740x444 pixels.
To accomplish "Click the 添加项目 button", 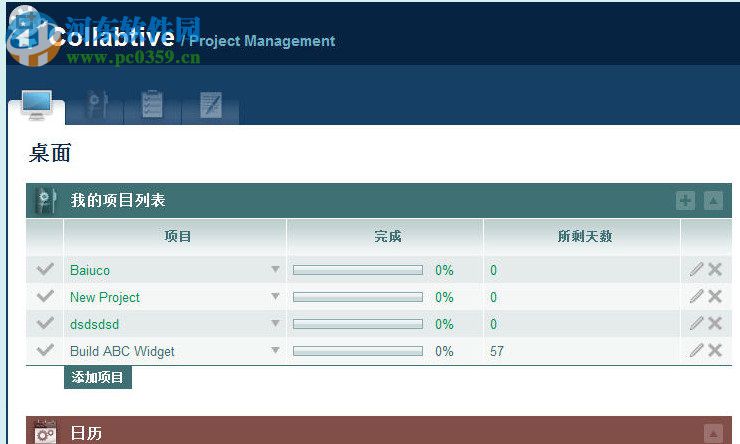I will [98, 377].
